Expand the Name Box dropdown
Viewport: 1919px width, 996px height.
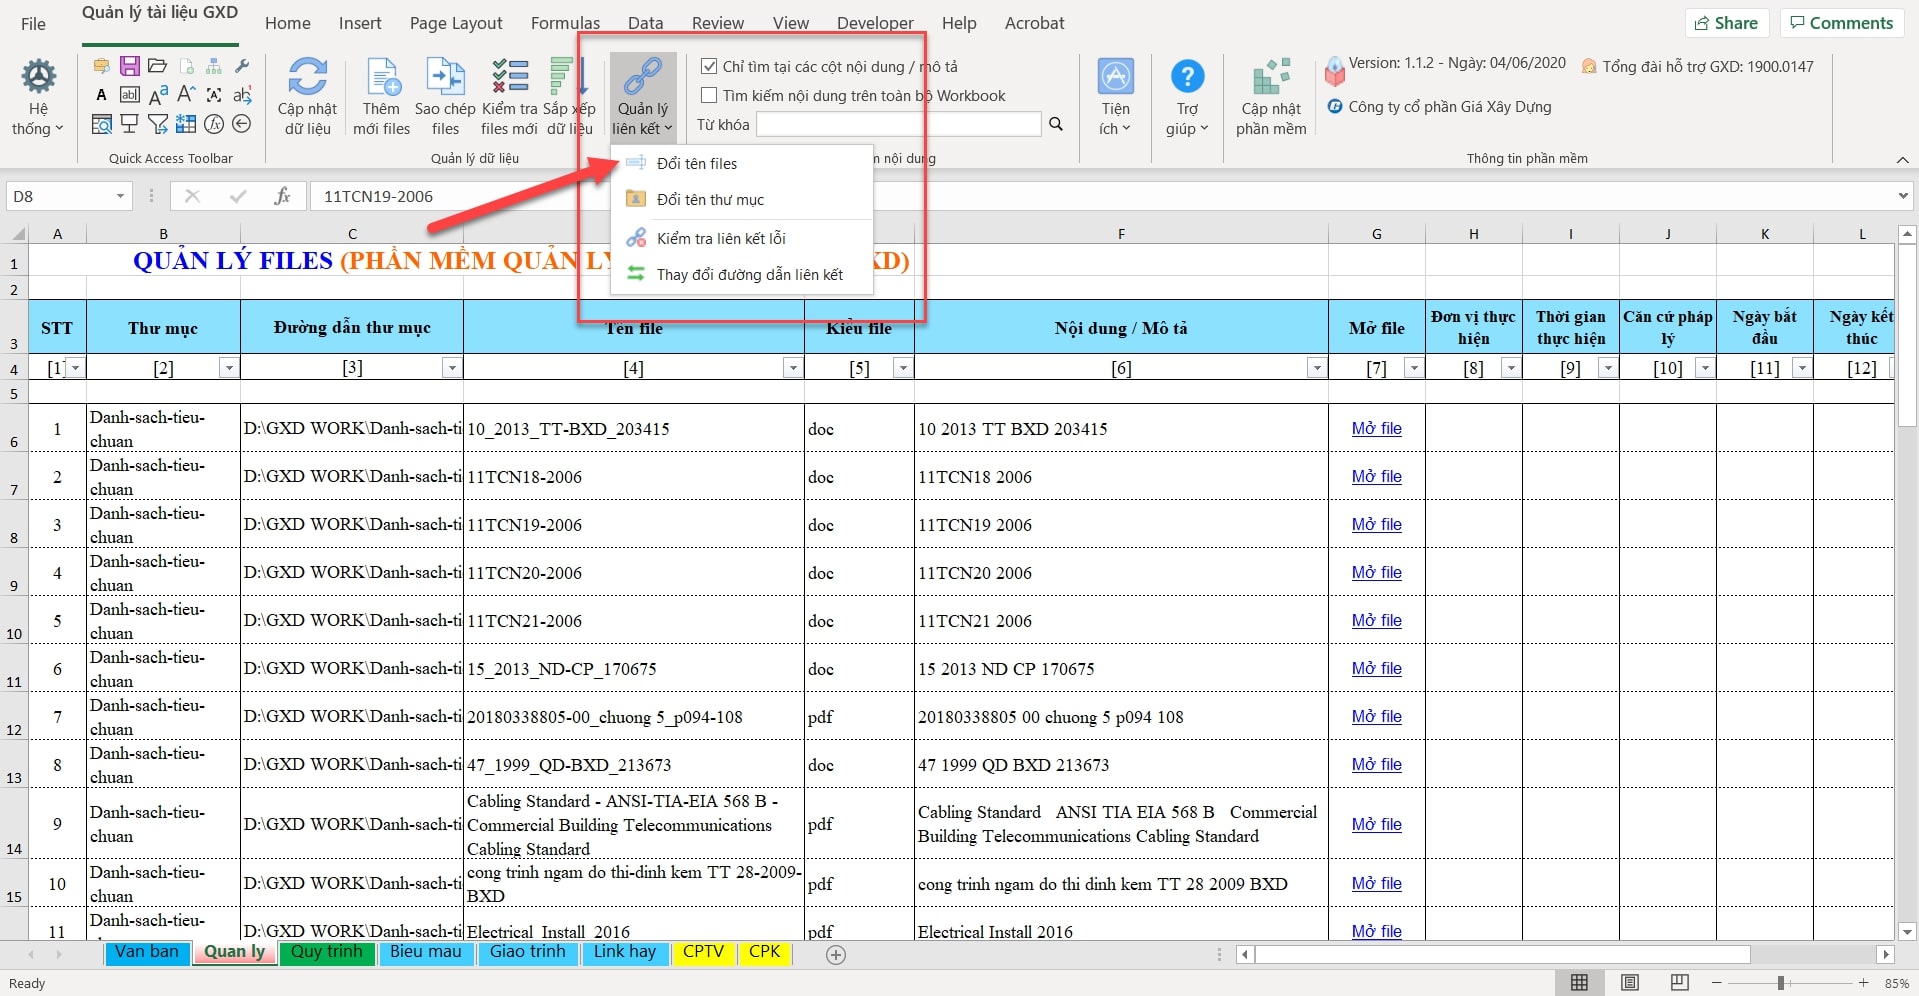pyautogui.click(x=120, y=196)
